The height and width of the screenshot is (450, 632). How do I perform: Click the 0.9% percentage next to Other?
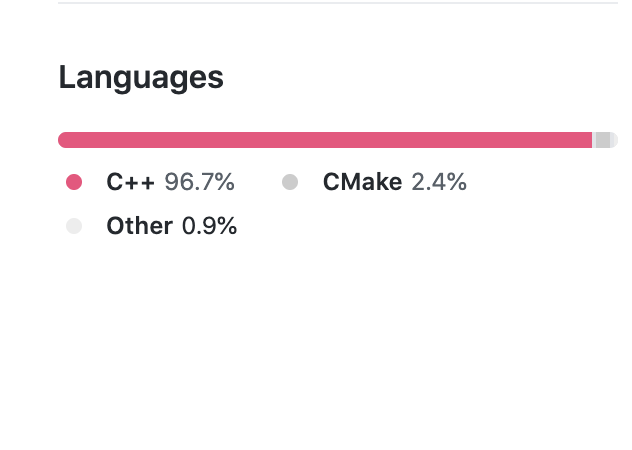coord(209,226)
